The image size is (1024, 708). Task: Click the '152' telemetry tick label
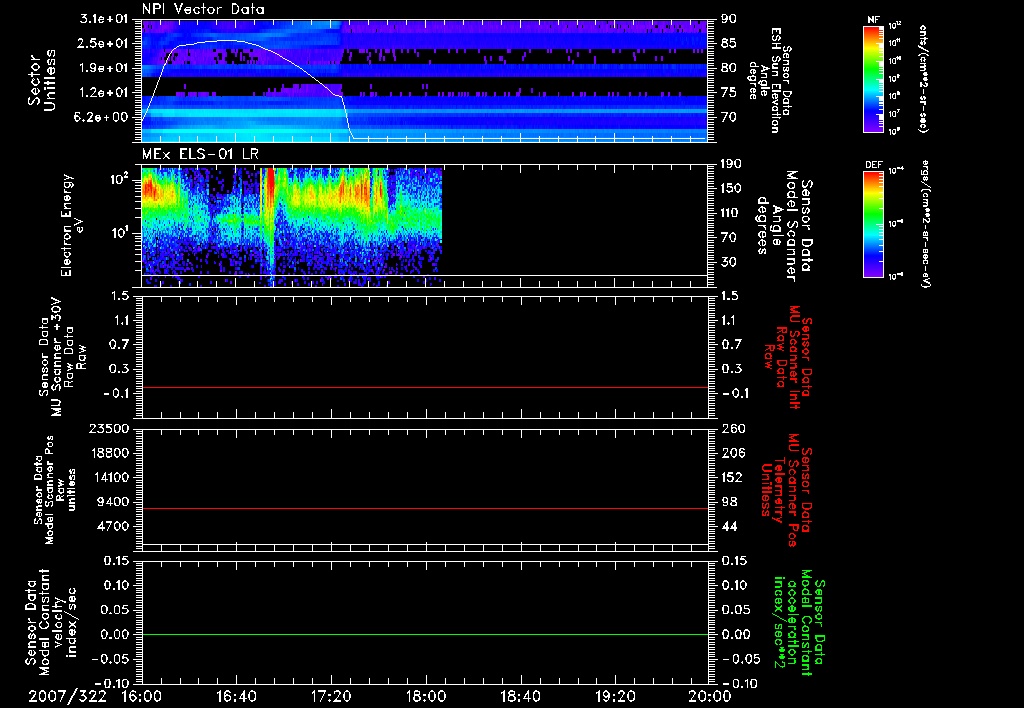coord(733,477)
